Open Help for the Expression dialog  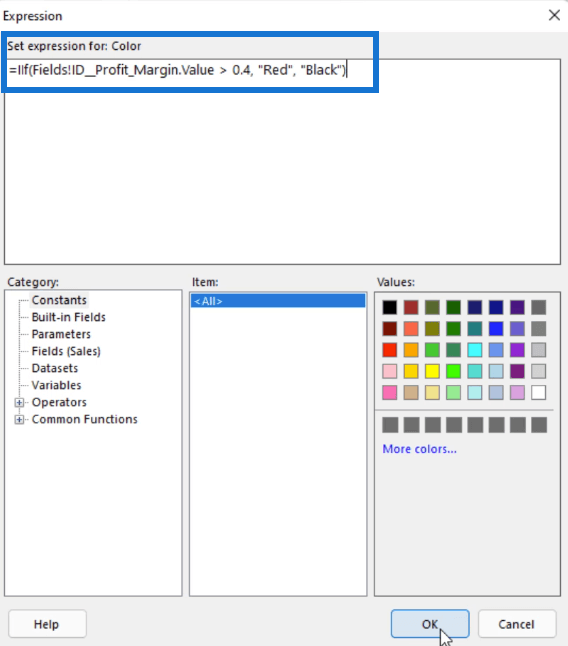pyautogui.click(x=47, y=624)
